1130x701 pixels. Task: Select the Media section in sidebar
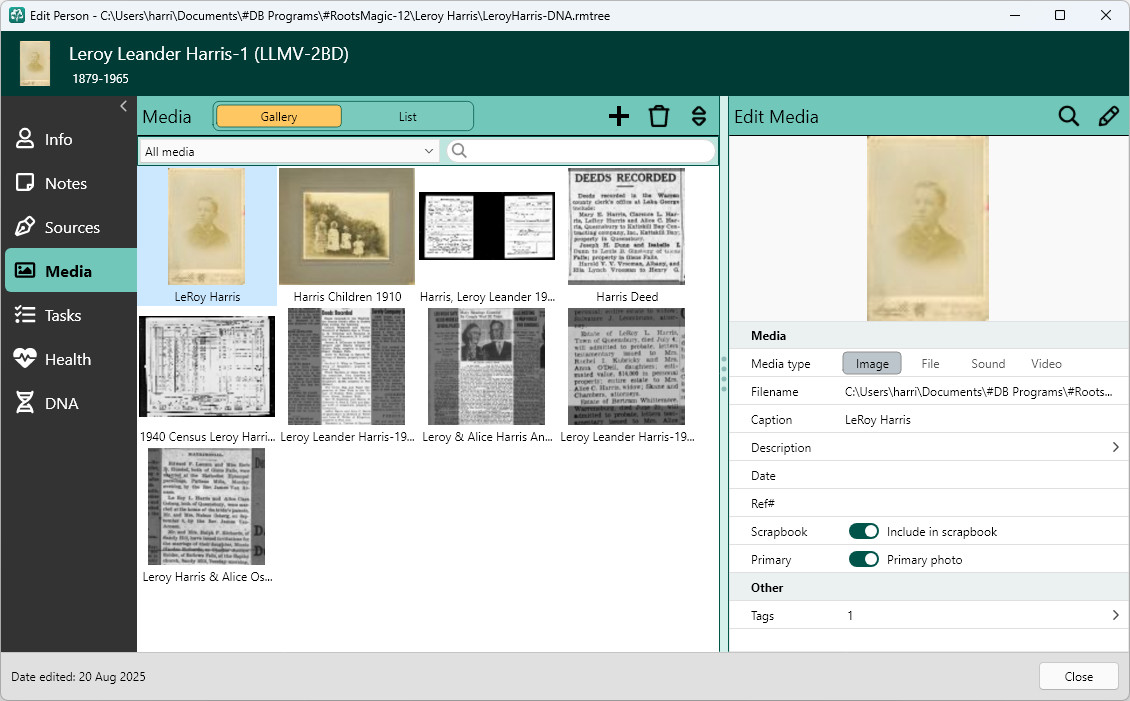[71, 271]
